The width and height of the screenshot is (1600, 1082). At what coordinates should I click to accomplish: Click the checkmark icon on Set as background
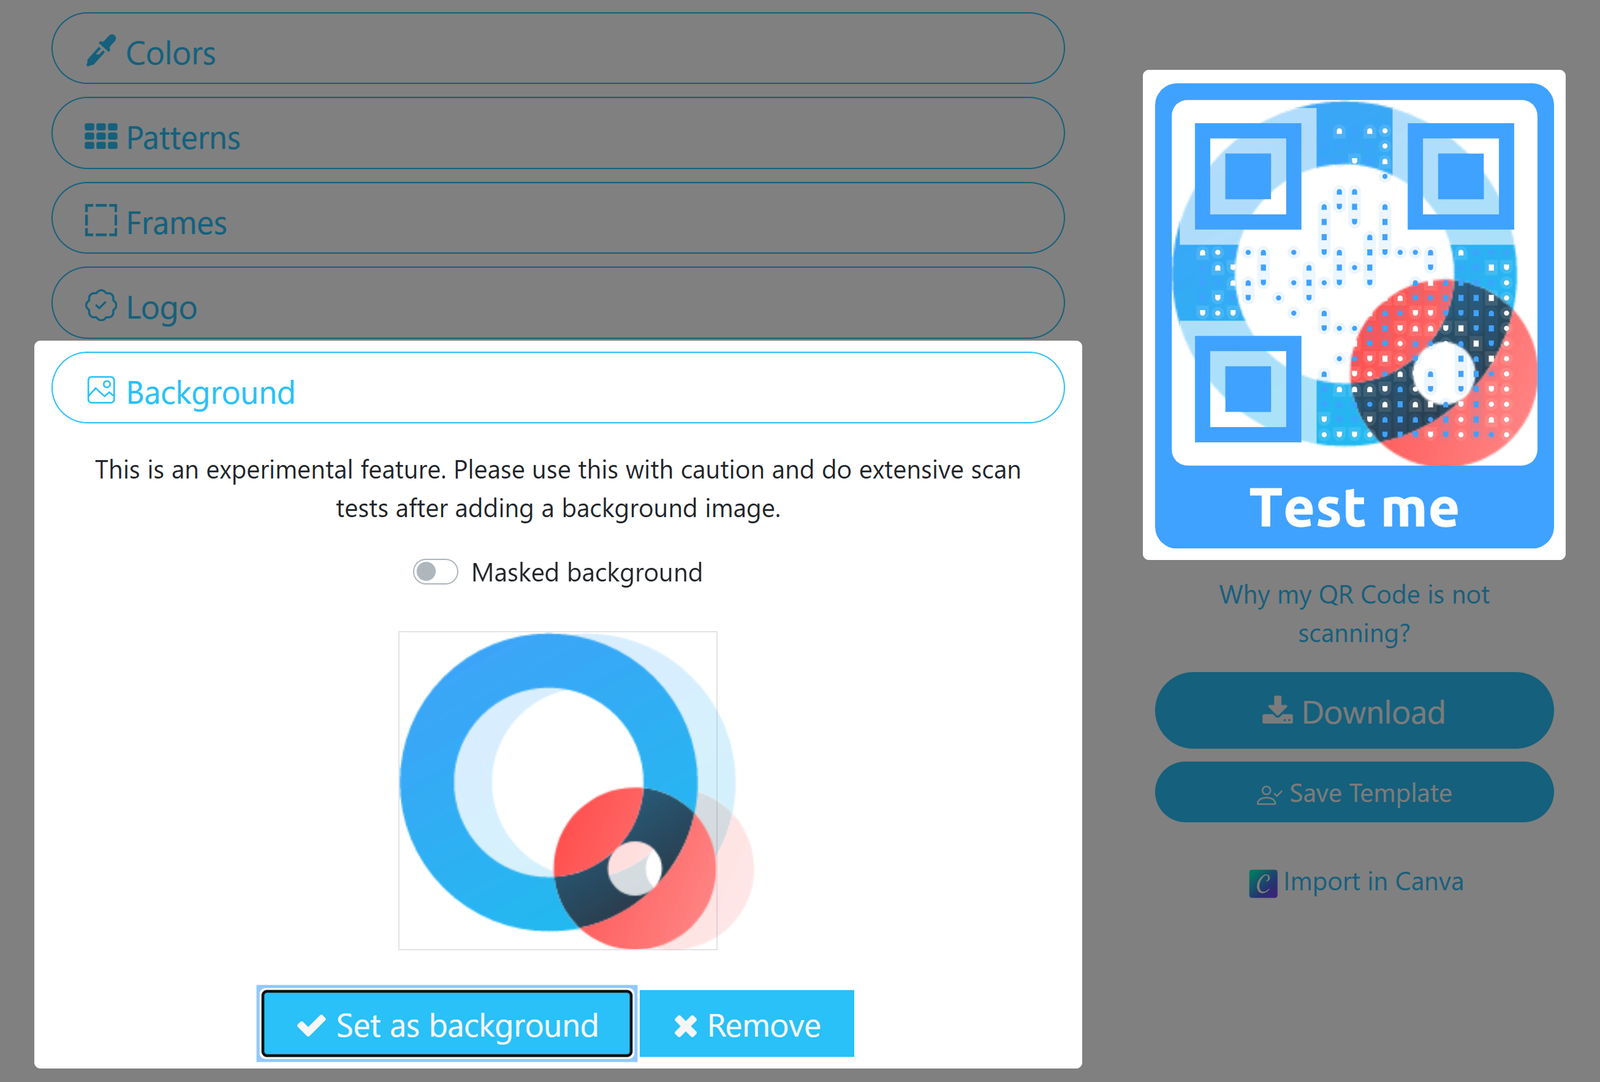click(311, 1026)
